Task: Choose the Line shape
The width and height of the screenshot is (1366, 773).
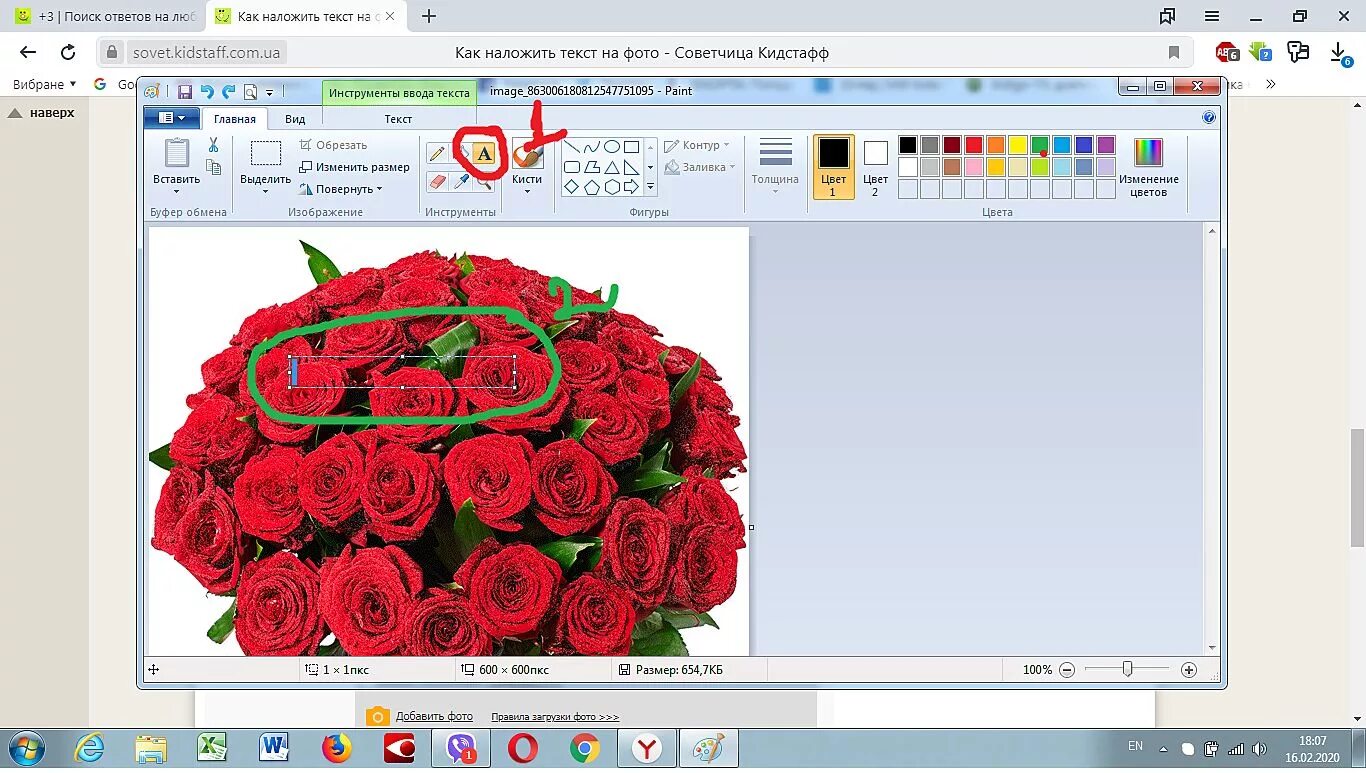Action: click(x=572, y=147)
